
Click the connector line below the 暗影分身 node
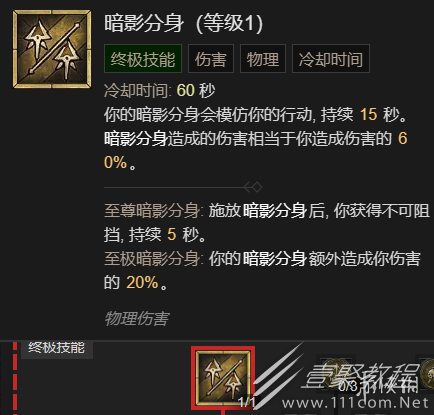[223, 412]
